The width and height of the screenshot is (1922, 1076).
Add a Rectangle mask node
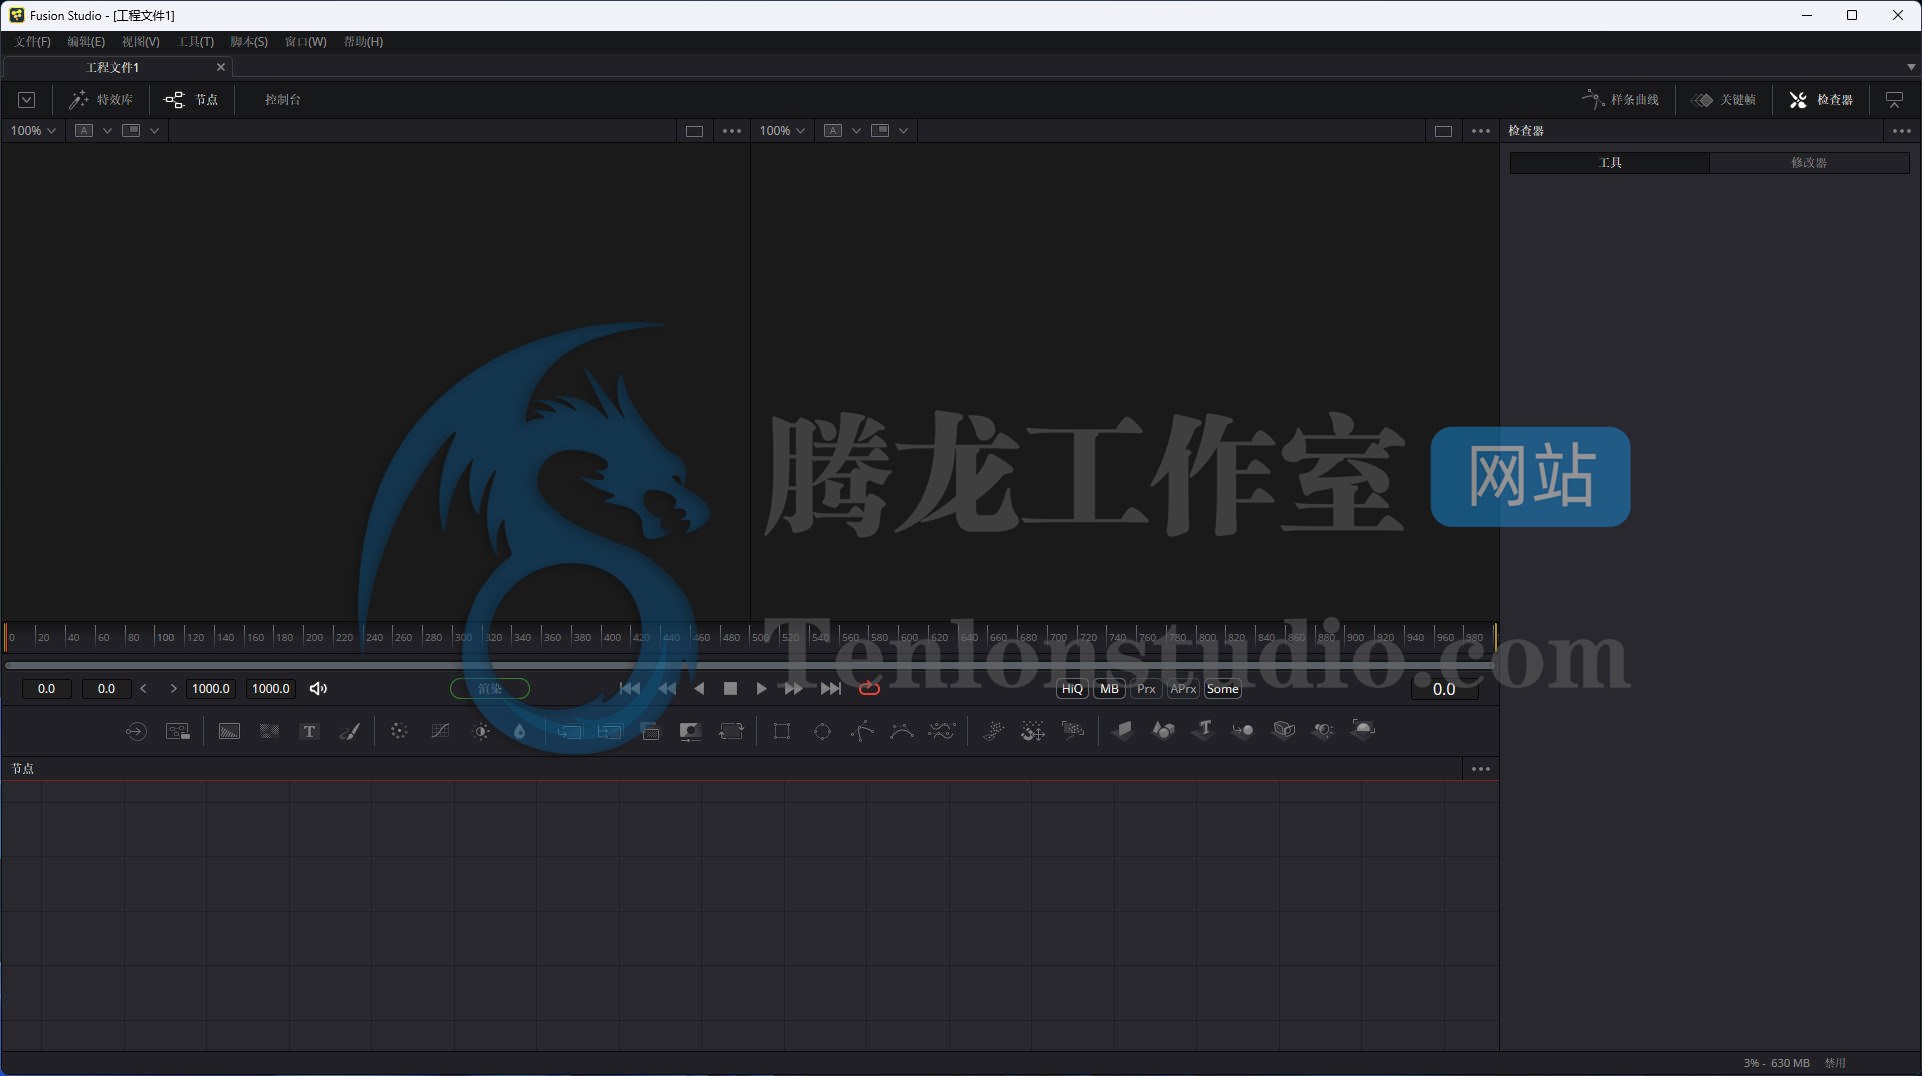782,731
